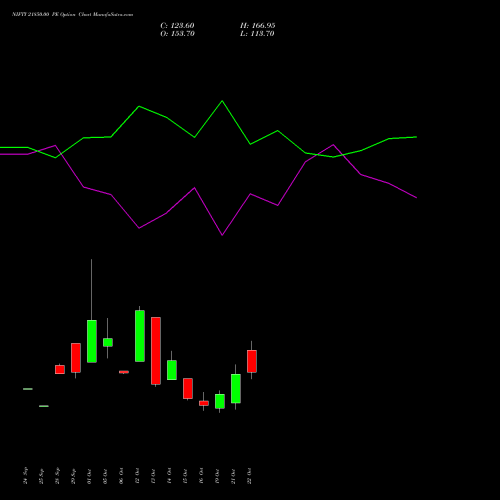The image size is (500, 500).
Task: Click the 01 Oct date axis label
Action: 90,476
